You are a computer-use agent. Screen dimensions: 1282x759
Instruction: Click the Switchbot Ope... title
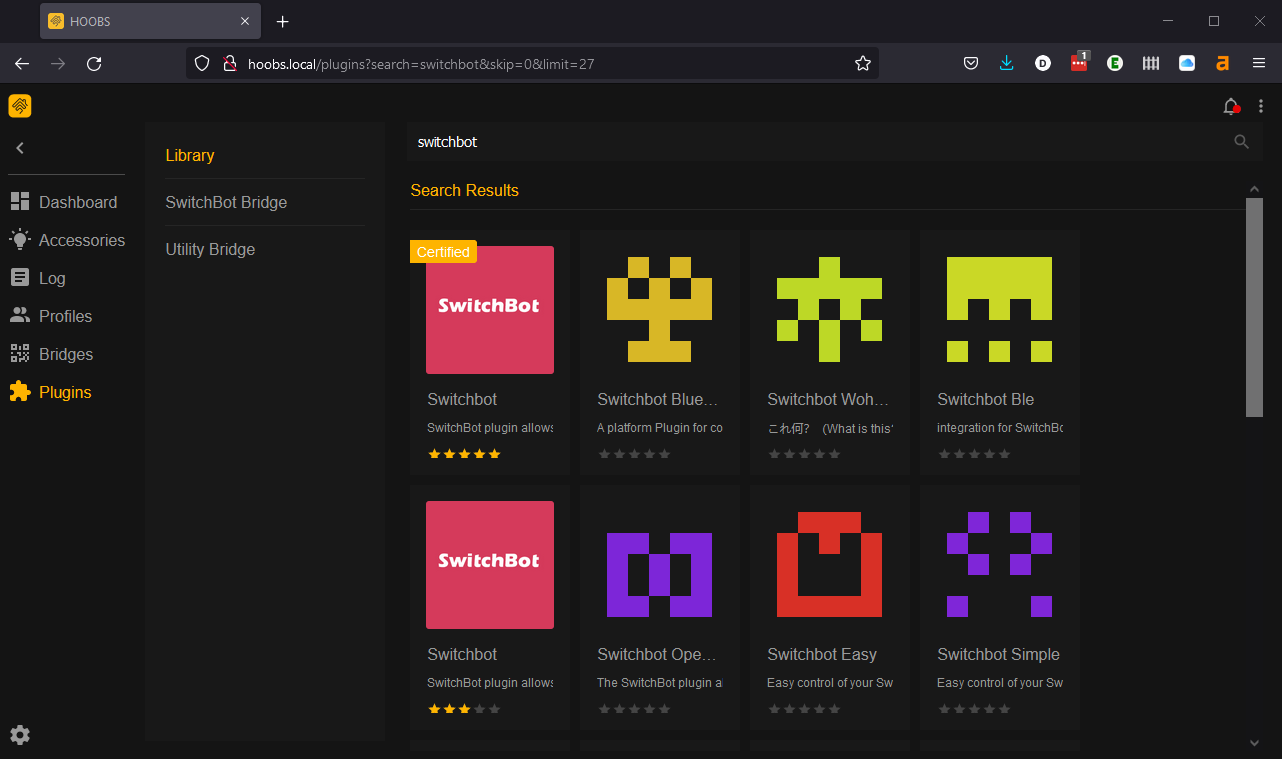[x=657, y=654]
